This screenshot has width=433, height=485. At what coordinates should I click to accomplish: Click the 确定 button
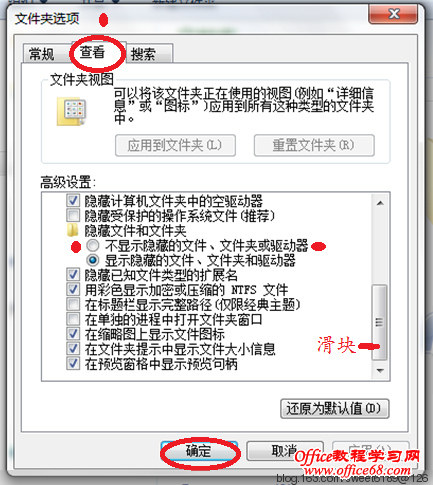pos(199,451)
